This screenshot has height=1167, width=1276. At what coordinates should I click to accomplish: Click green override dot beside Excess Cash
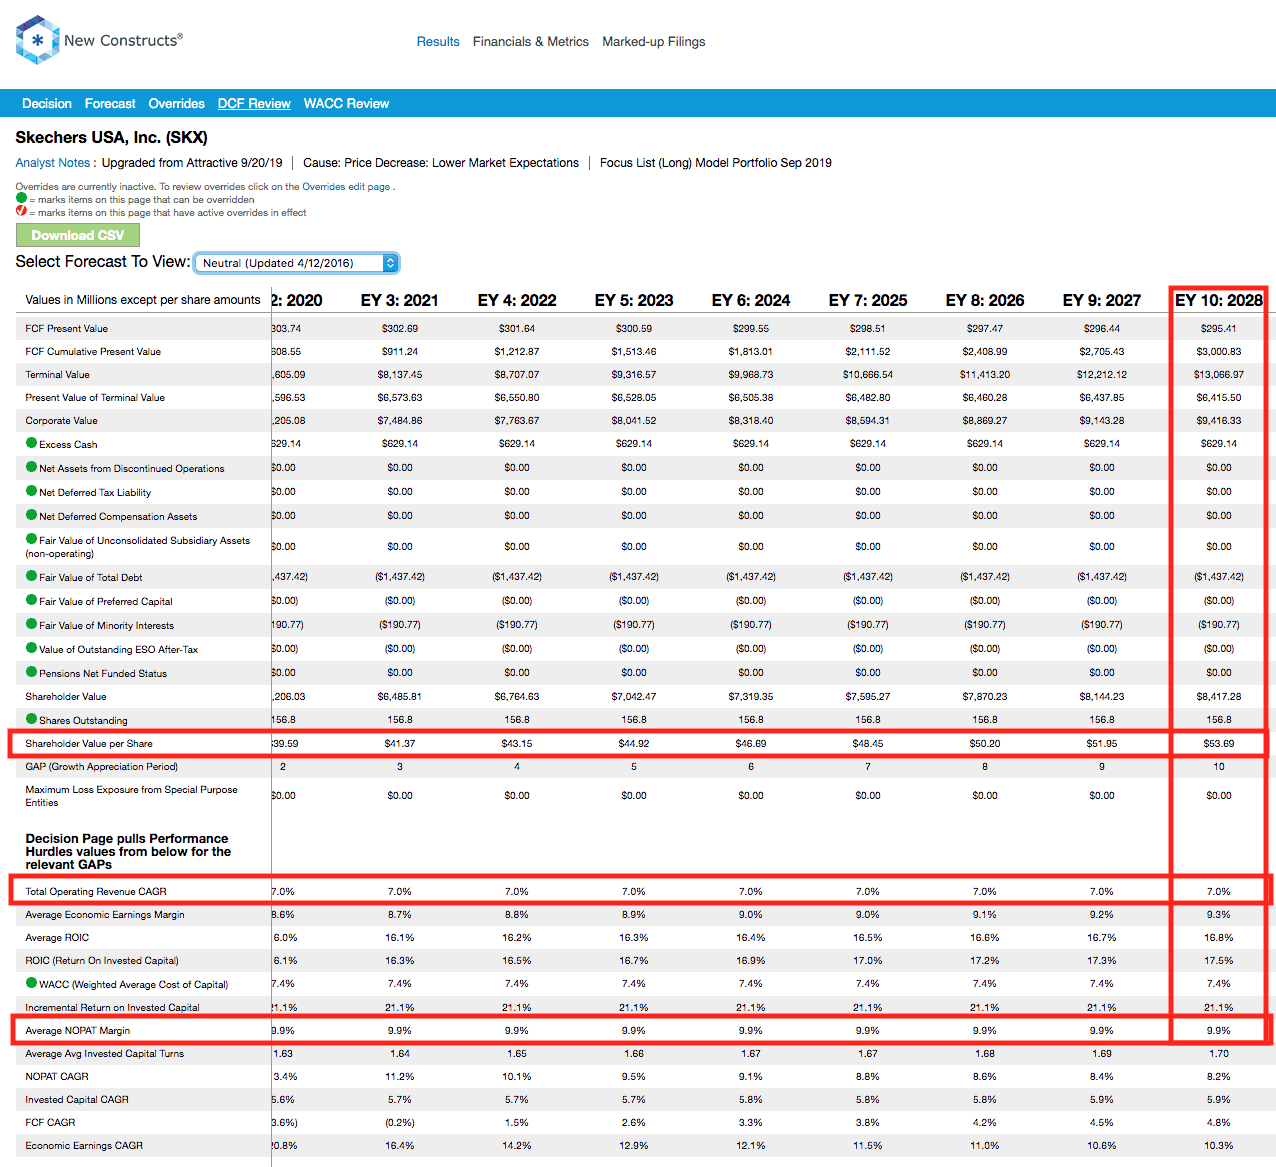pyautogui.click(x=31, y=443)
